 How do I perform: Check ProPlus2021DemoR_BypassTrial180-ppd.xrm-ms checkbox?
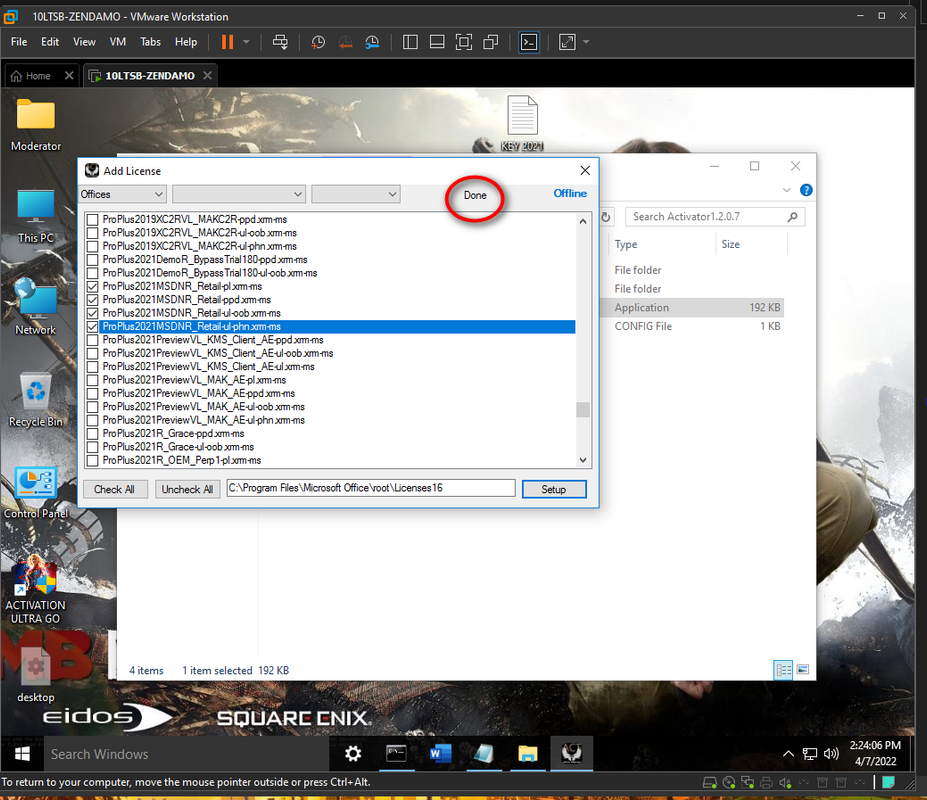click(93, 260)
